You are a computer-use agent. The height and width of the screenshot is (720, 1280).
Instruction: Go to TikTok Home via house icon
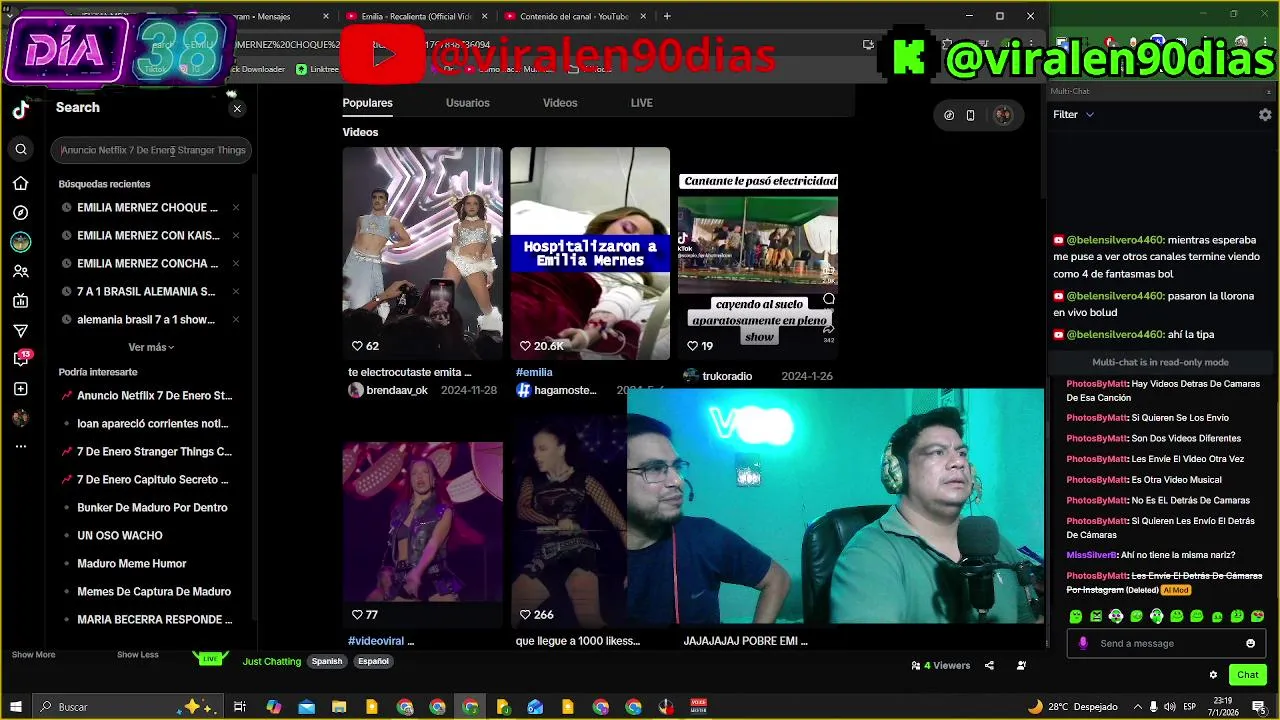click(21, 184)
